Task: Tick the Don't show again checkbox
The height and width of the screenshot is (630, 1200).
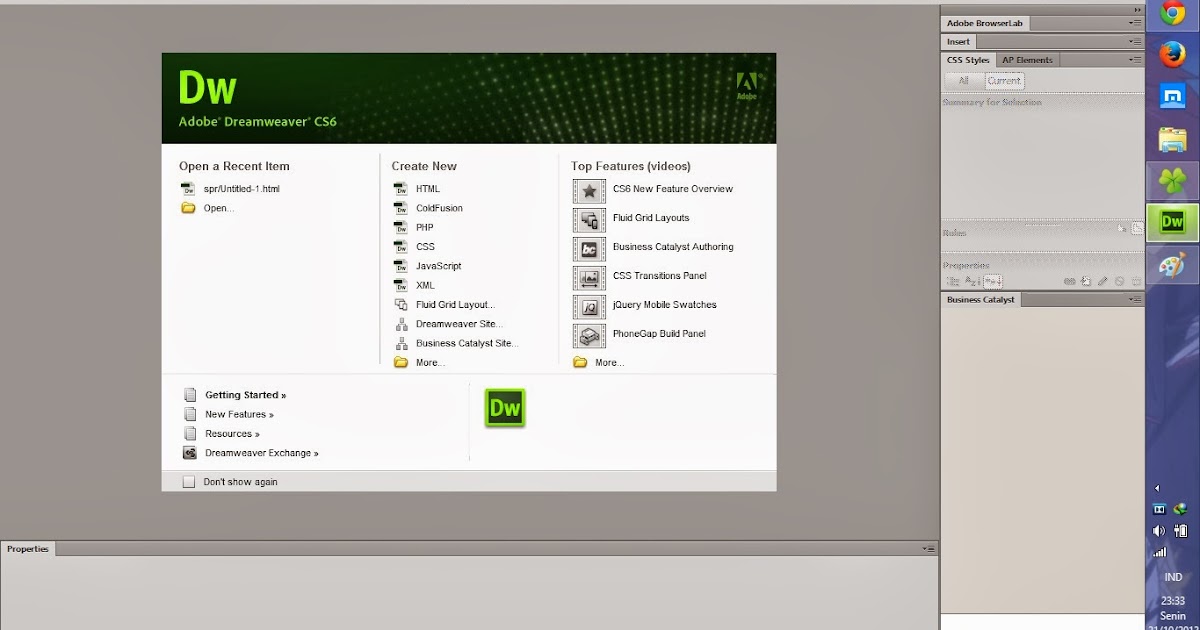Action: 189,482
